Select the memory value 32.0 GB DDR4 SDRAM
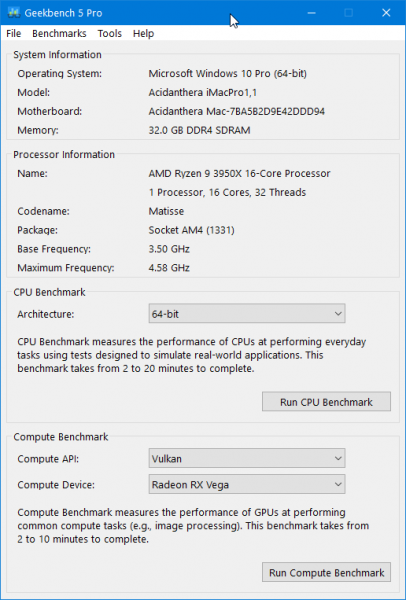Image resolution: width=406 pixels, height=600 pixels. (x=199, y=130)
